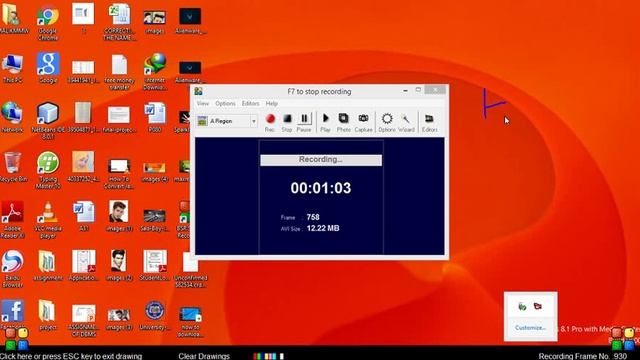Select the how to download video file
This screenshot has height=360, width=640.
pyautogui.click(x=190, y=322)
